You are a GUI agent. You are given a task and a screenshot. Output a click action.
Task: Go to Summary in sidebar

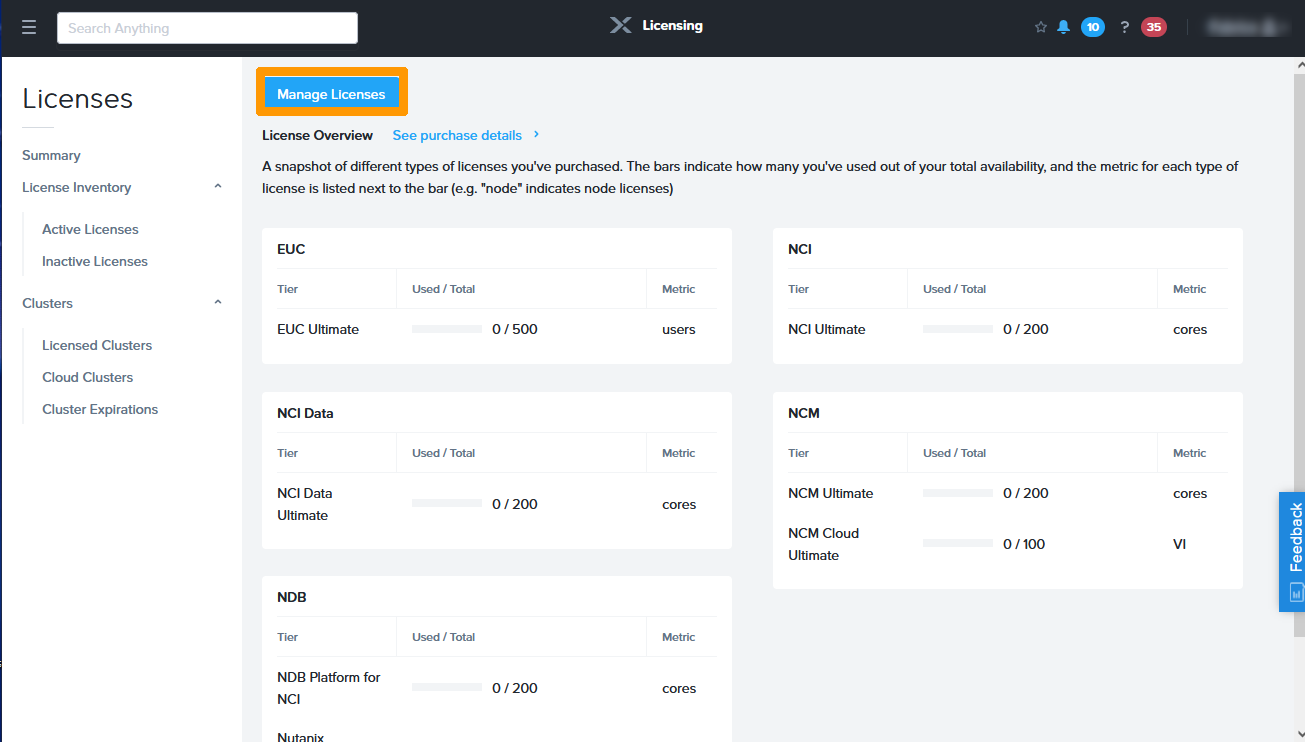tap(51, 155)
